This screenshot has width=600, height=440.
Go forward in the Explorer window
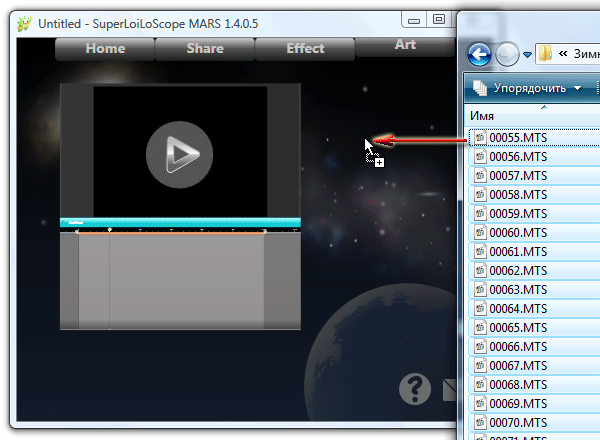coord(507,55)
